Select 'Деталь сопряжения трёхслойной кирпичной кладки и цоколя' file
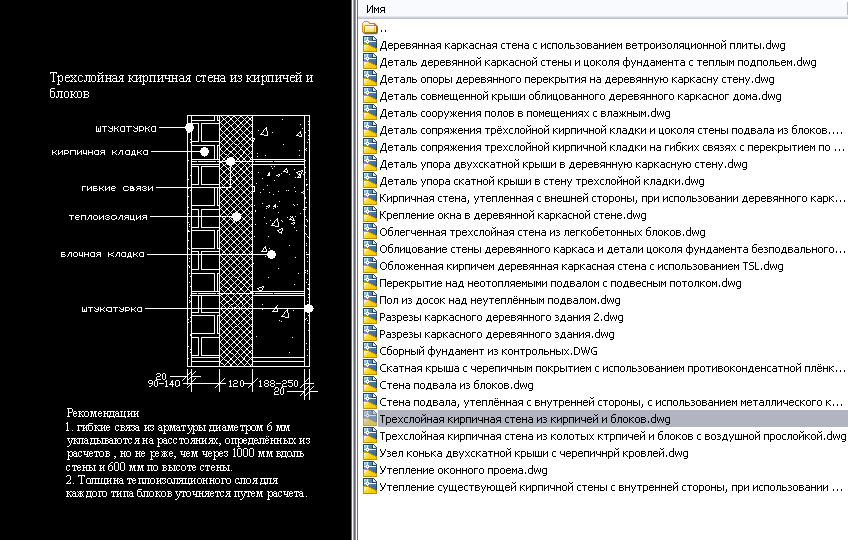Viewport: 848px width, 540px height. point(611,130)
